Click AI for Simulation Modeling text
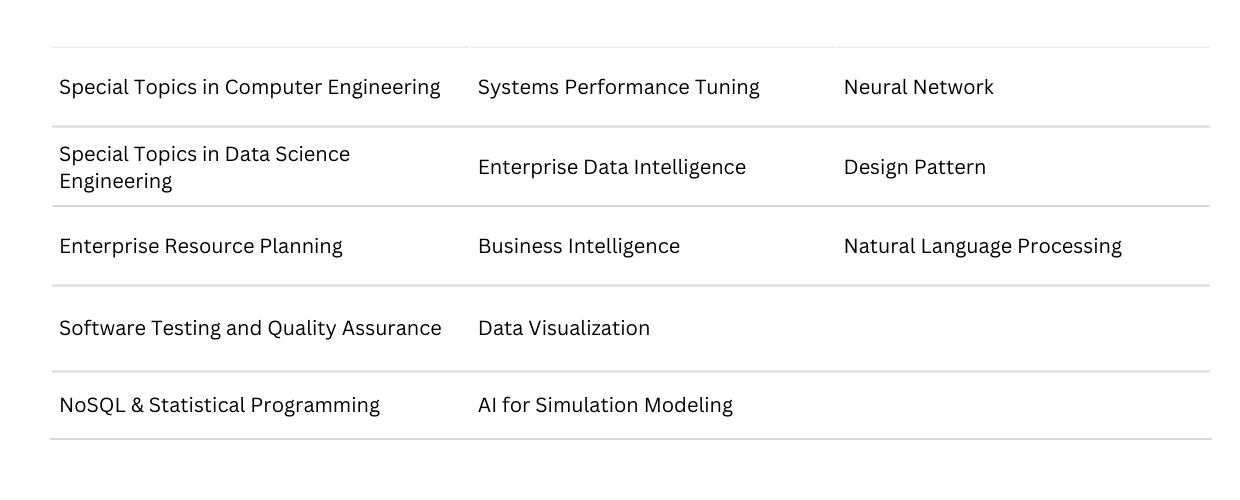Screen dimensions: 1240x500 [605, 405]
